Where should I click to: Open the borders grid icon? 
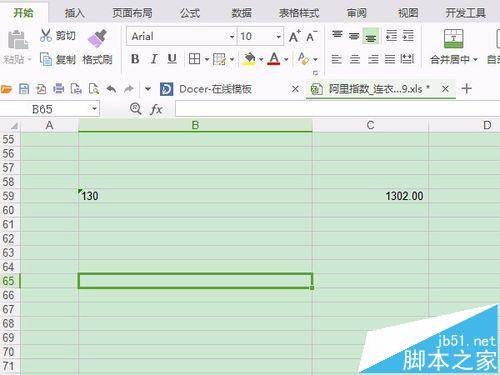[194, 59]
